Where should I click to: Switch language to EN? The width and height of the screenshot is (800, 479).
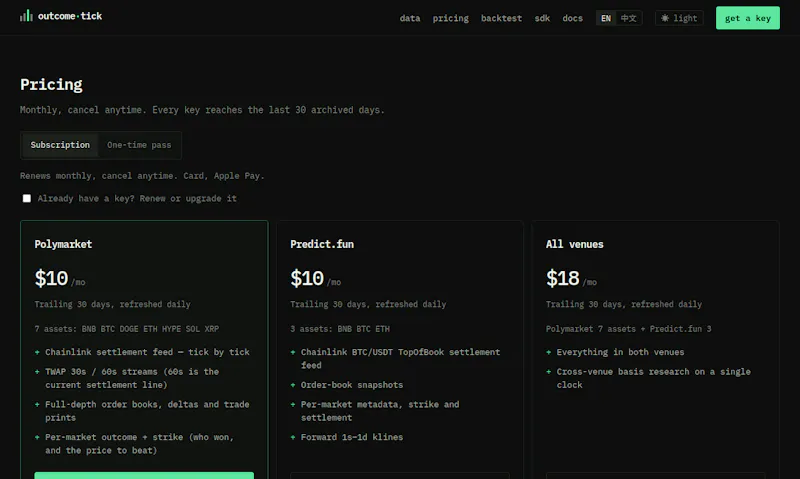606,18
